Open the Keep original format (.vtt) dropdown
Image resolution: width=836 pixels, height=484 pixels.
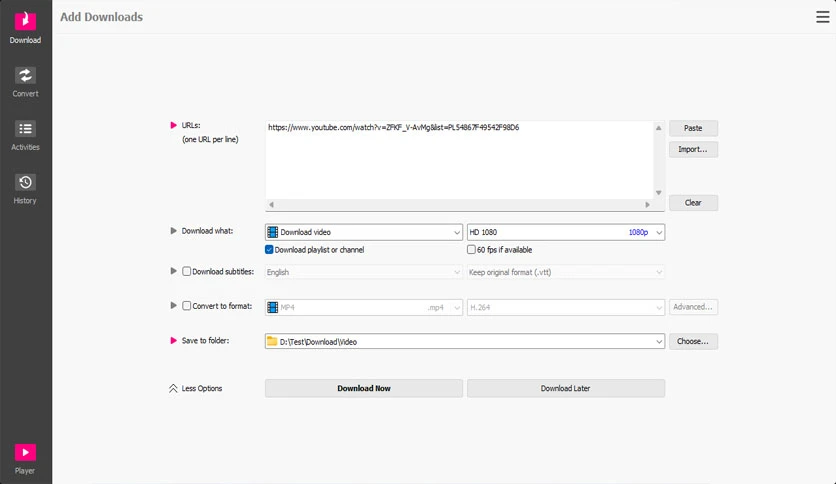tap(566, 272)
